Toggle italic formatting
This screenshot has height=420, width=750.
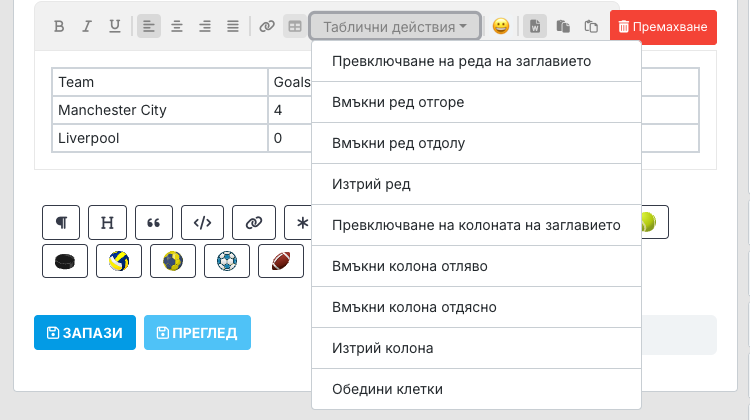(87, 26)
